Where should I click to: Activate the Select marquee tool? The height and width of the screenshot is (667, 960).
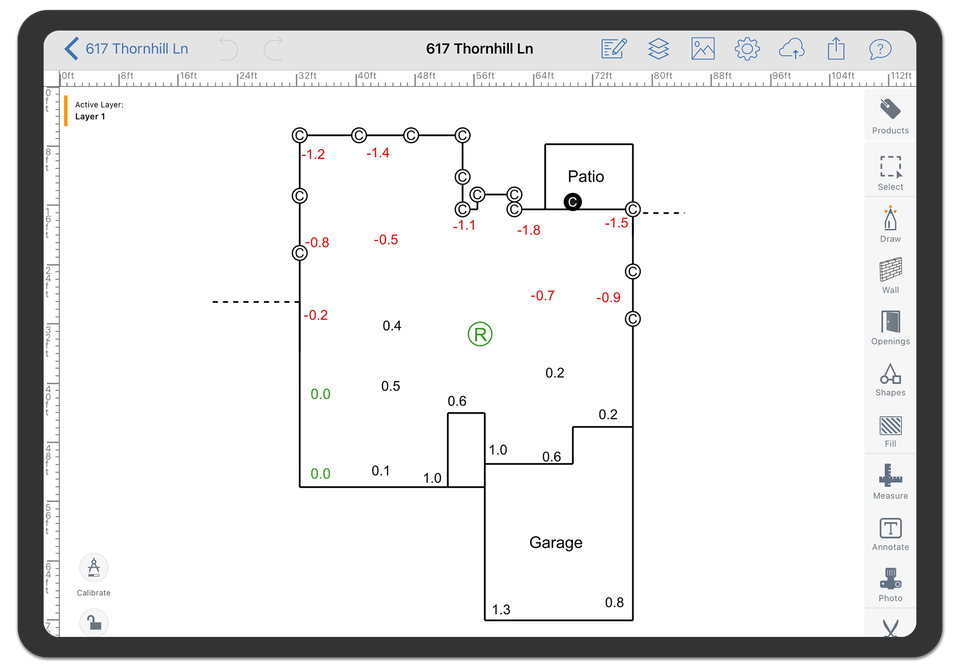tap(890, 171)
